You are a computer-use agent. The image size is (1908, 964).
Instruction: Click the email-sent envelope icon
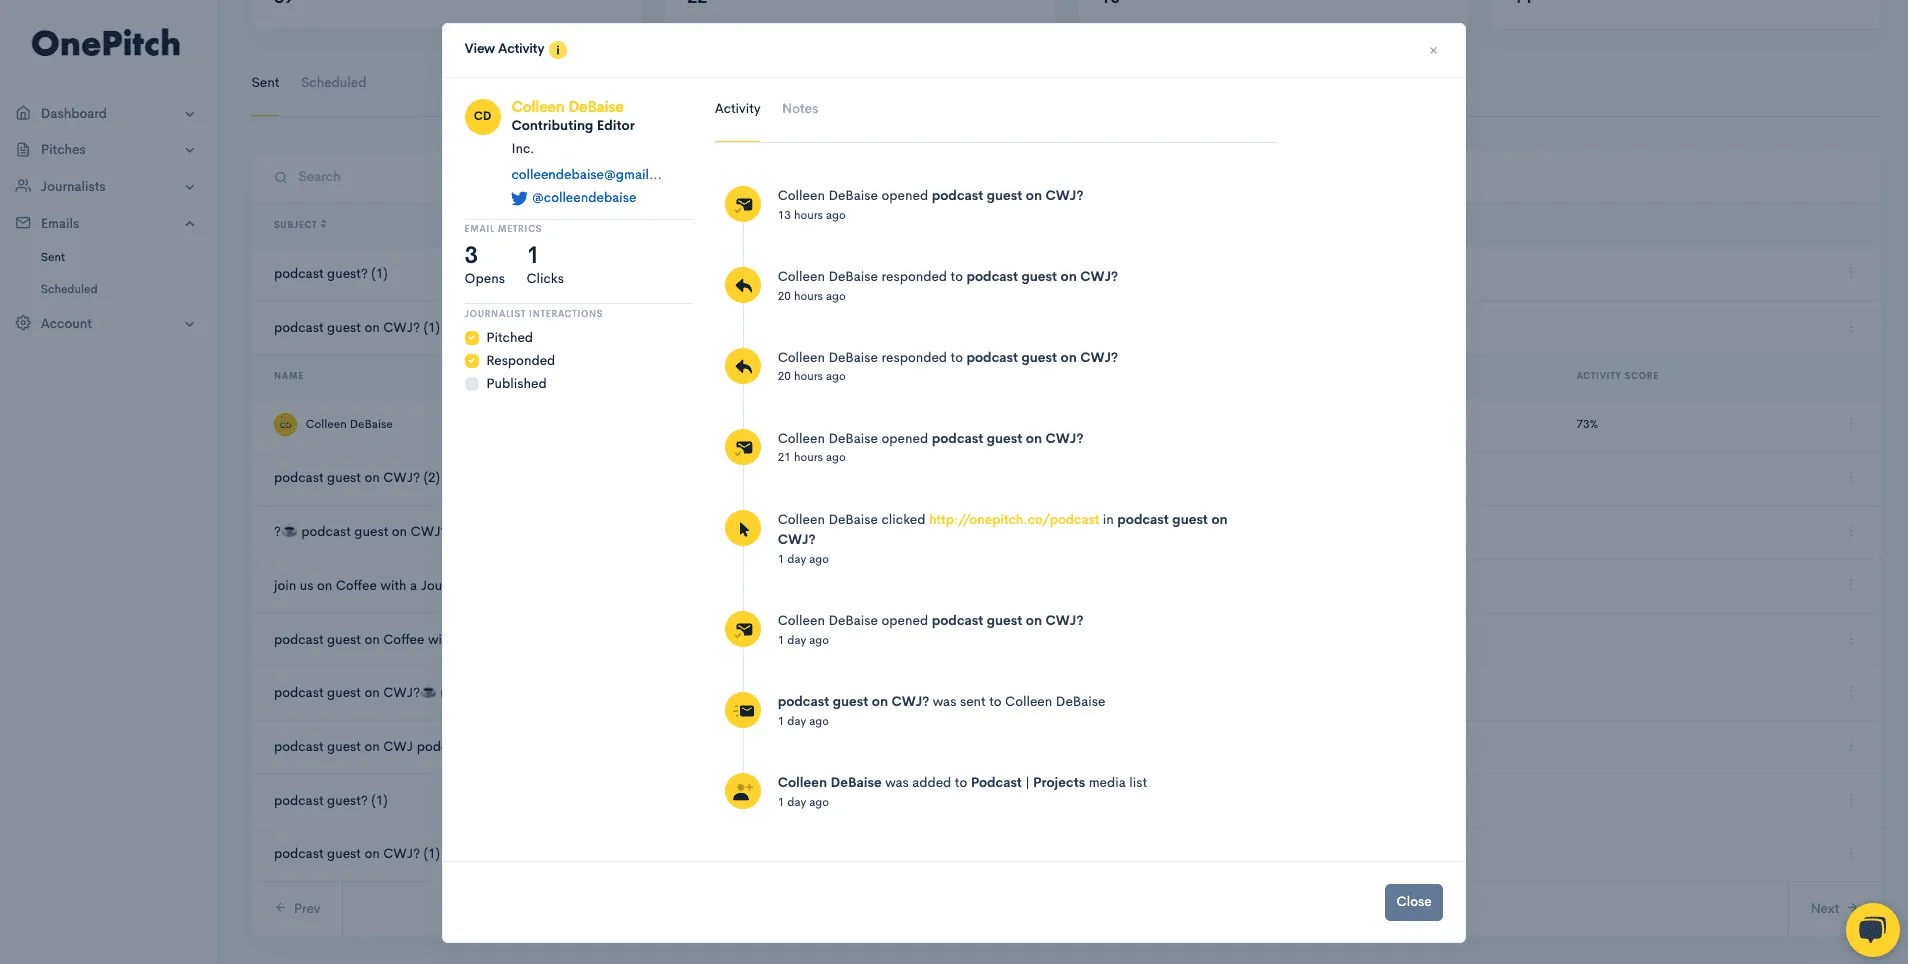coord(743,710)
